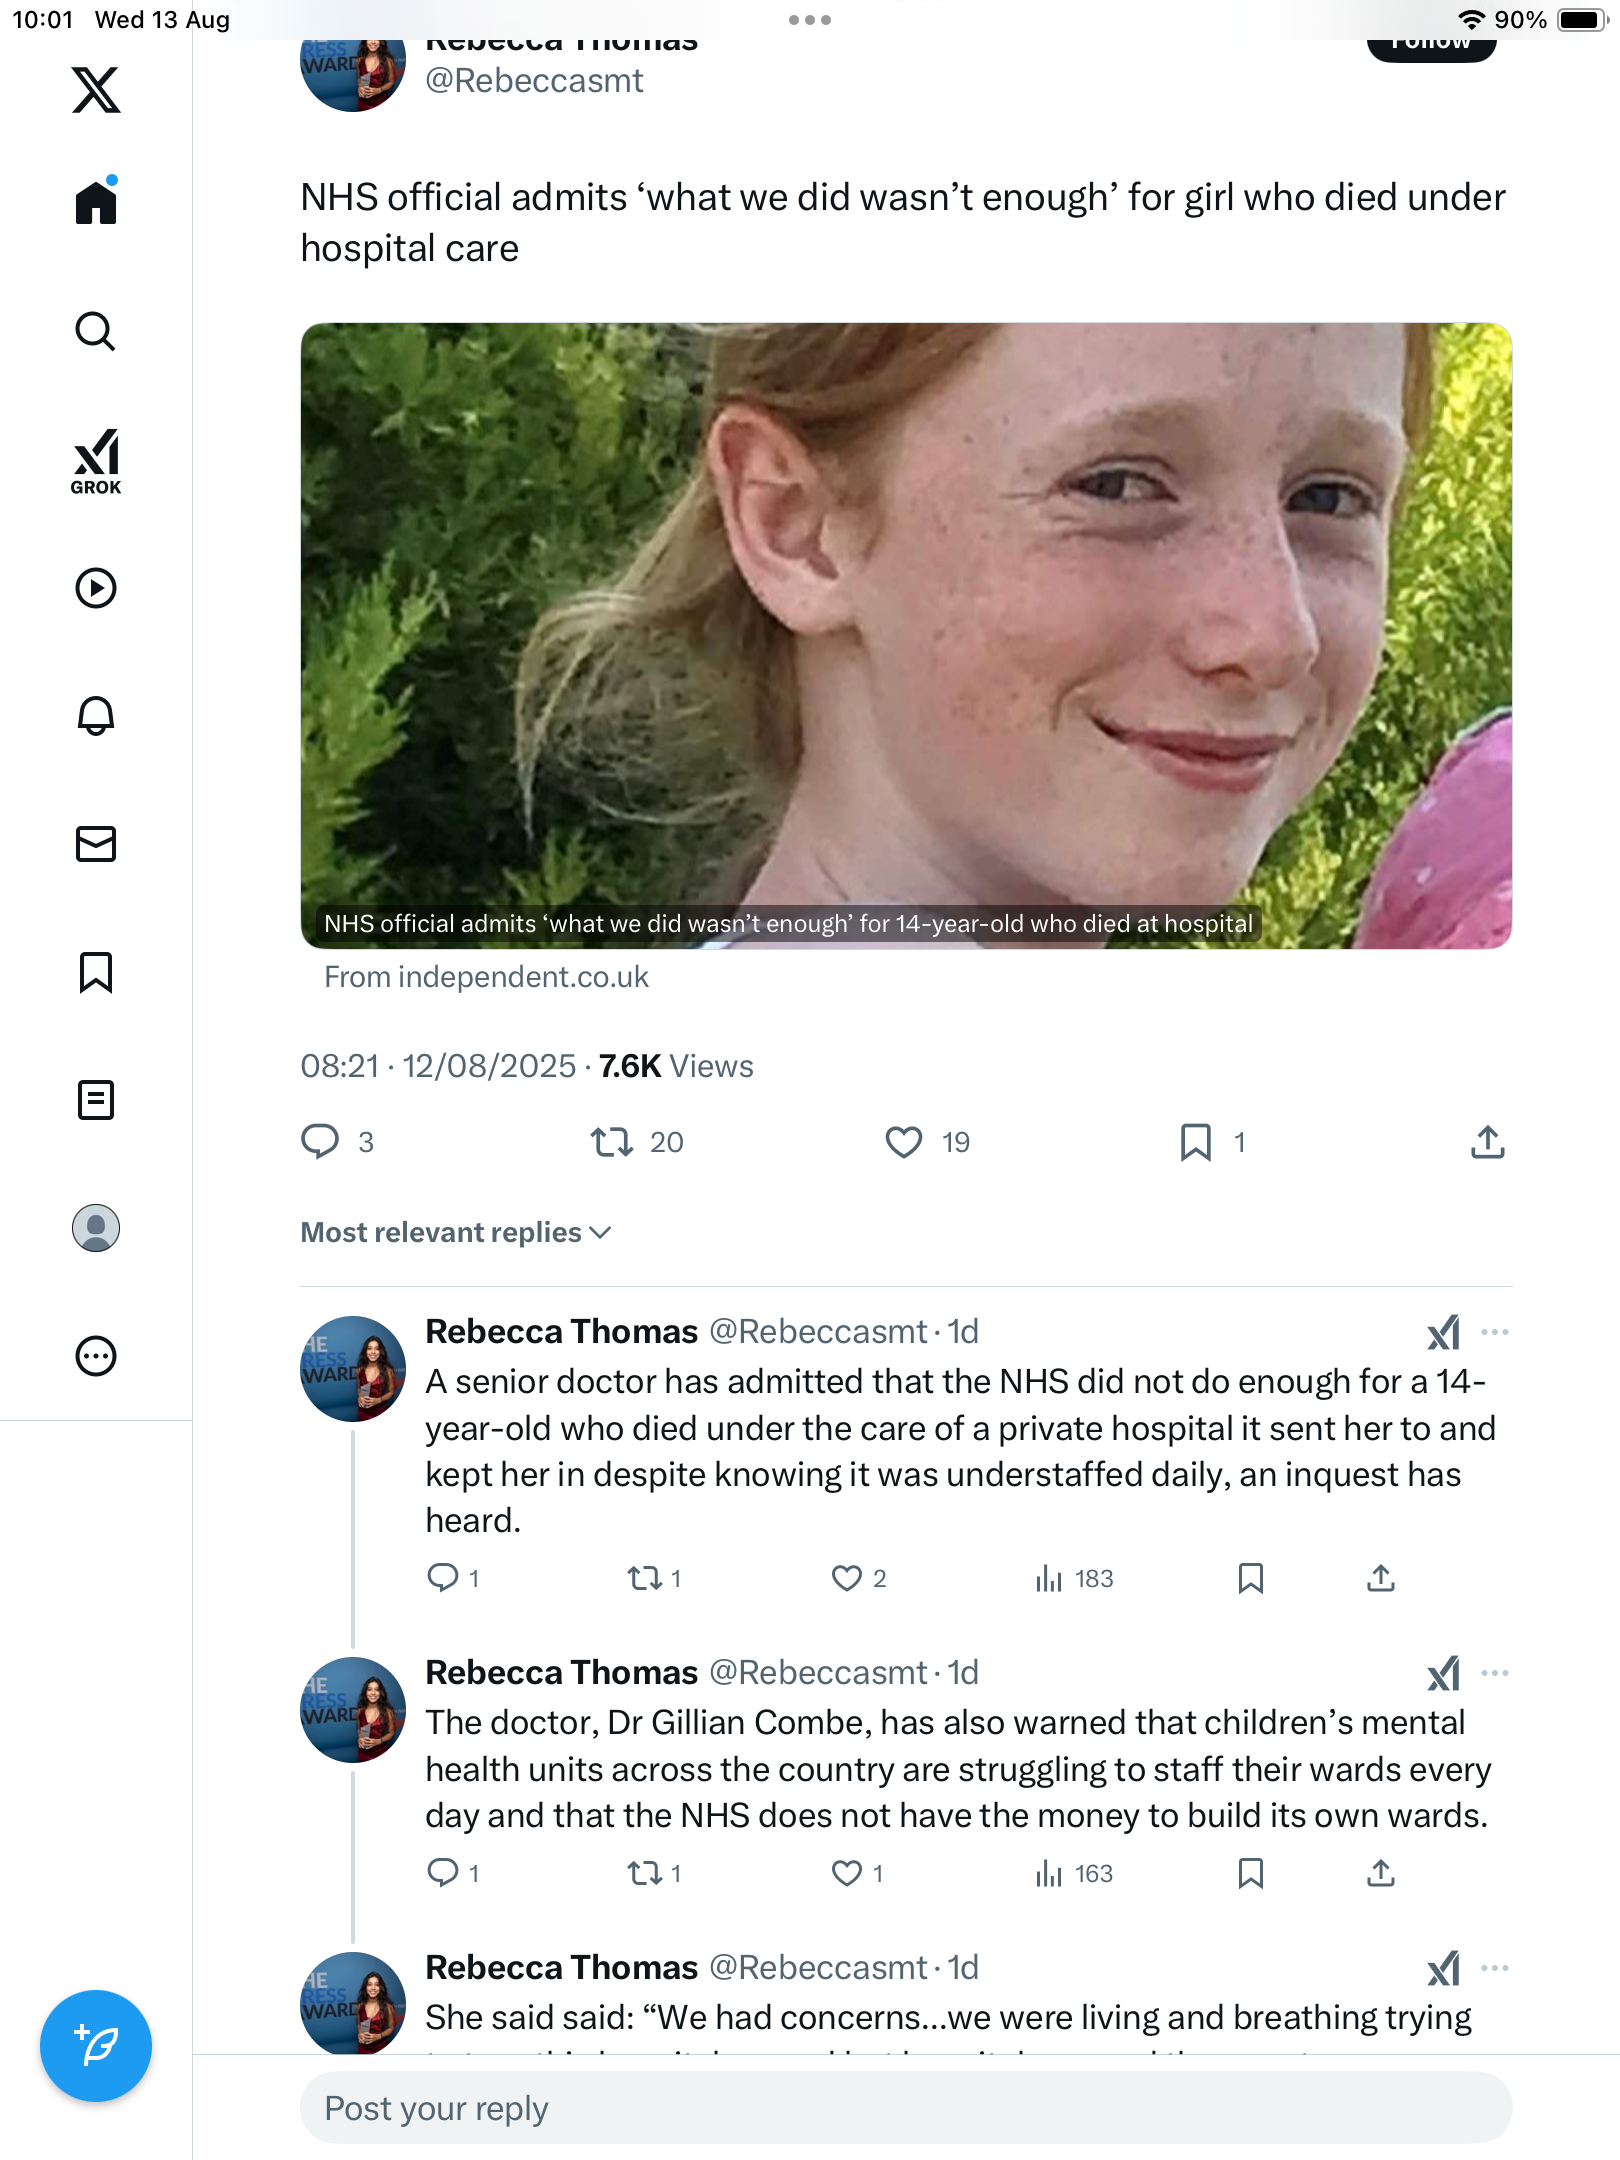Open the Search page
1620x2160 pixels.
[96, 331]
